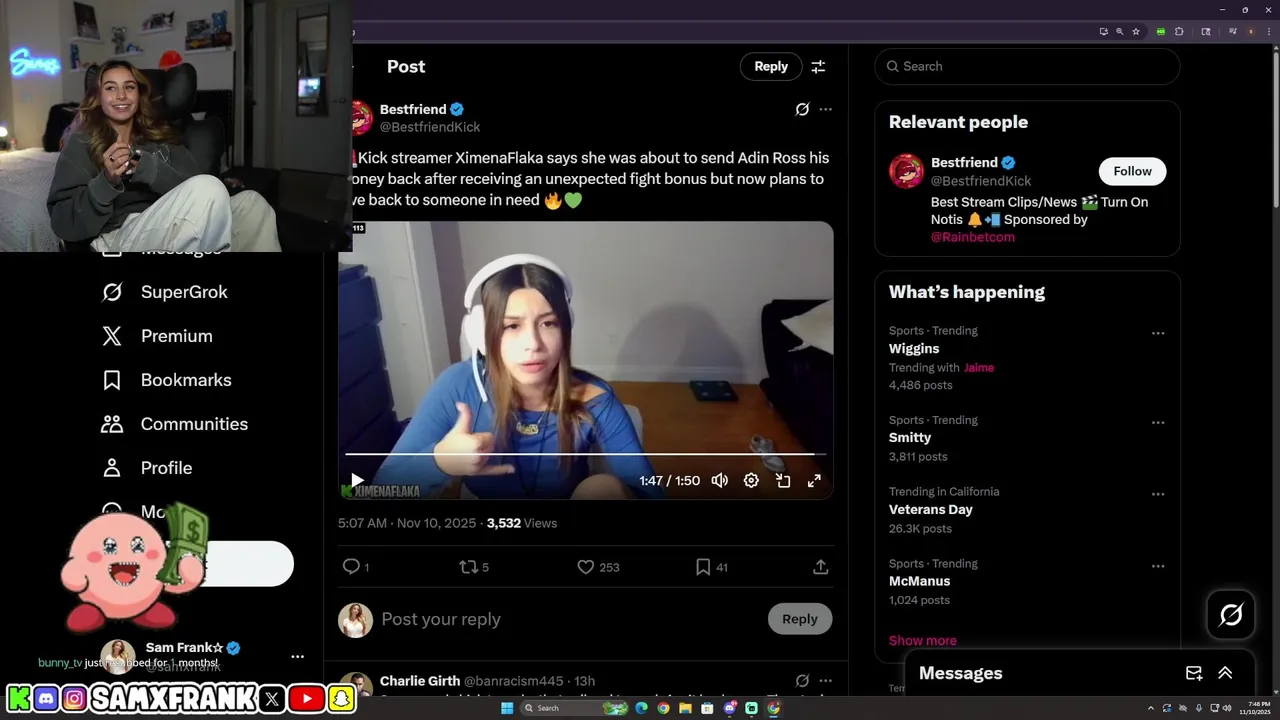This screenshot has width=1280, height=720.
Task: Open more options on Bestfriend post
Action: 825,109
